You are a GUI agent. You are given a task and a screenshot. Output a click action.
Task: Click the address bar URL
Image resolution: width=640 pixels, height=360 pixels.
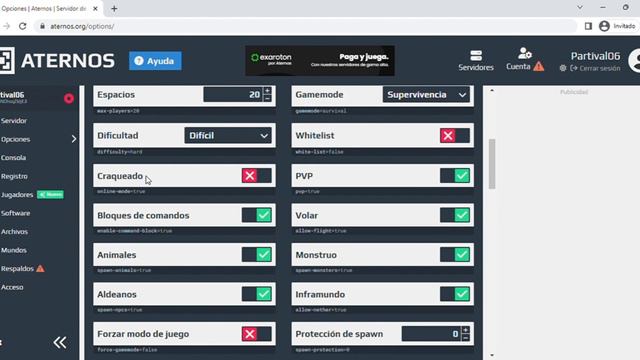coord(82,26)
